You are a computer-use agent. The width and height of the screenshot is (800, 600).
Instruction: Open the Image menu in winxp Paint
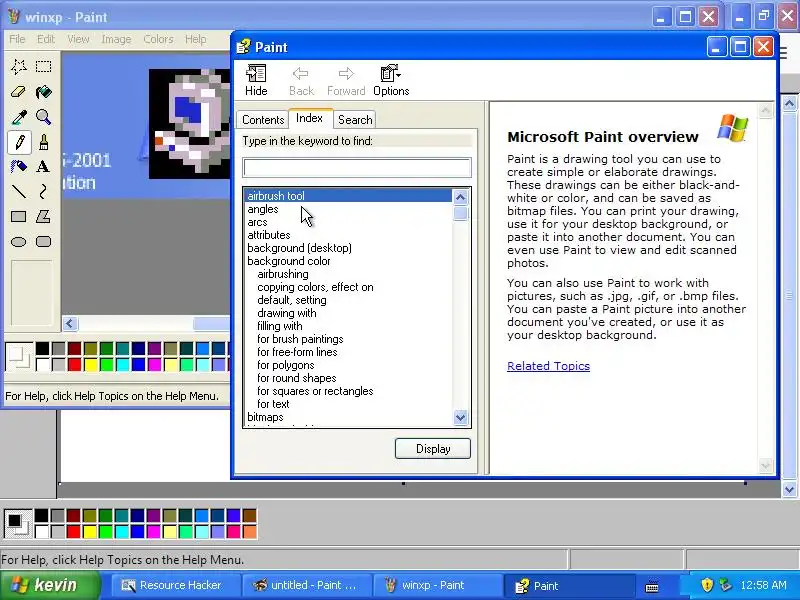click(x=116, y=39)
